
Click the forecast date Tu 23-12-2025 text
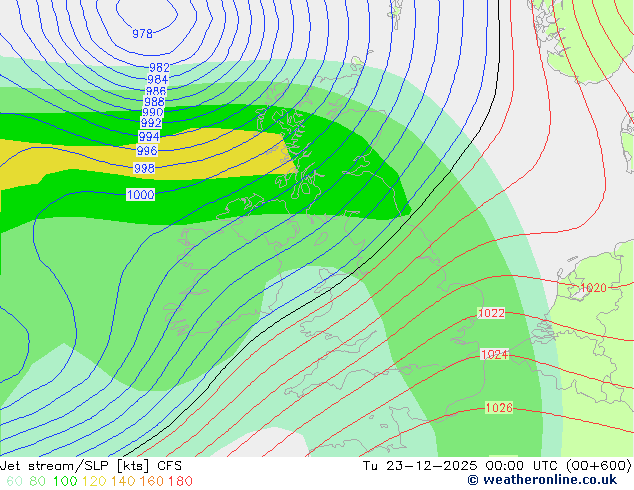pyautogui.click(x=420, y=466)
